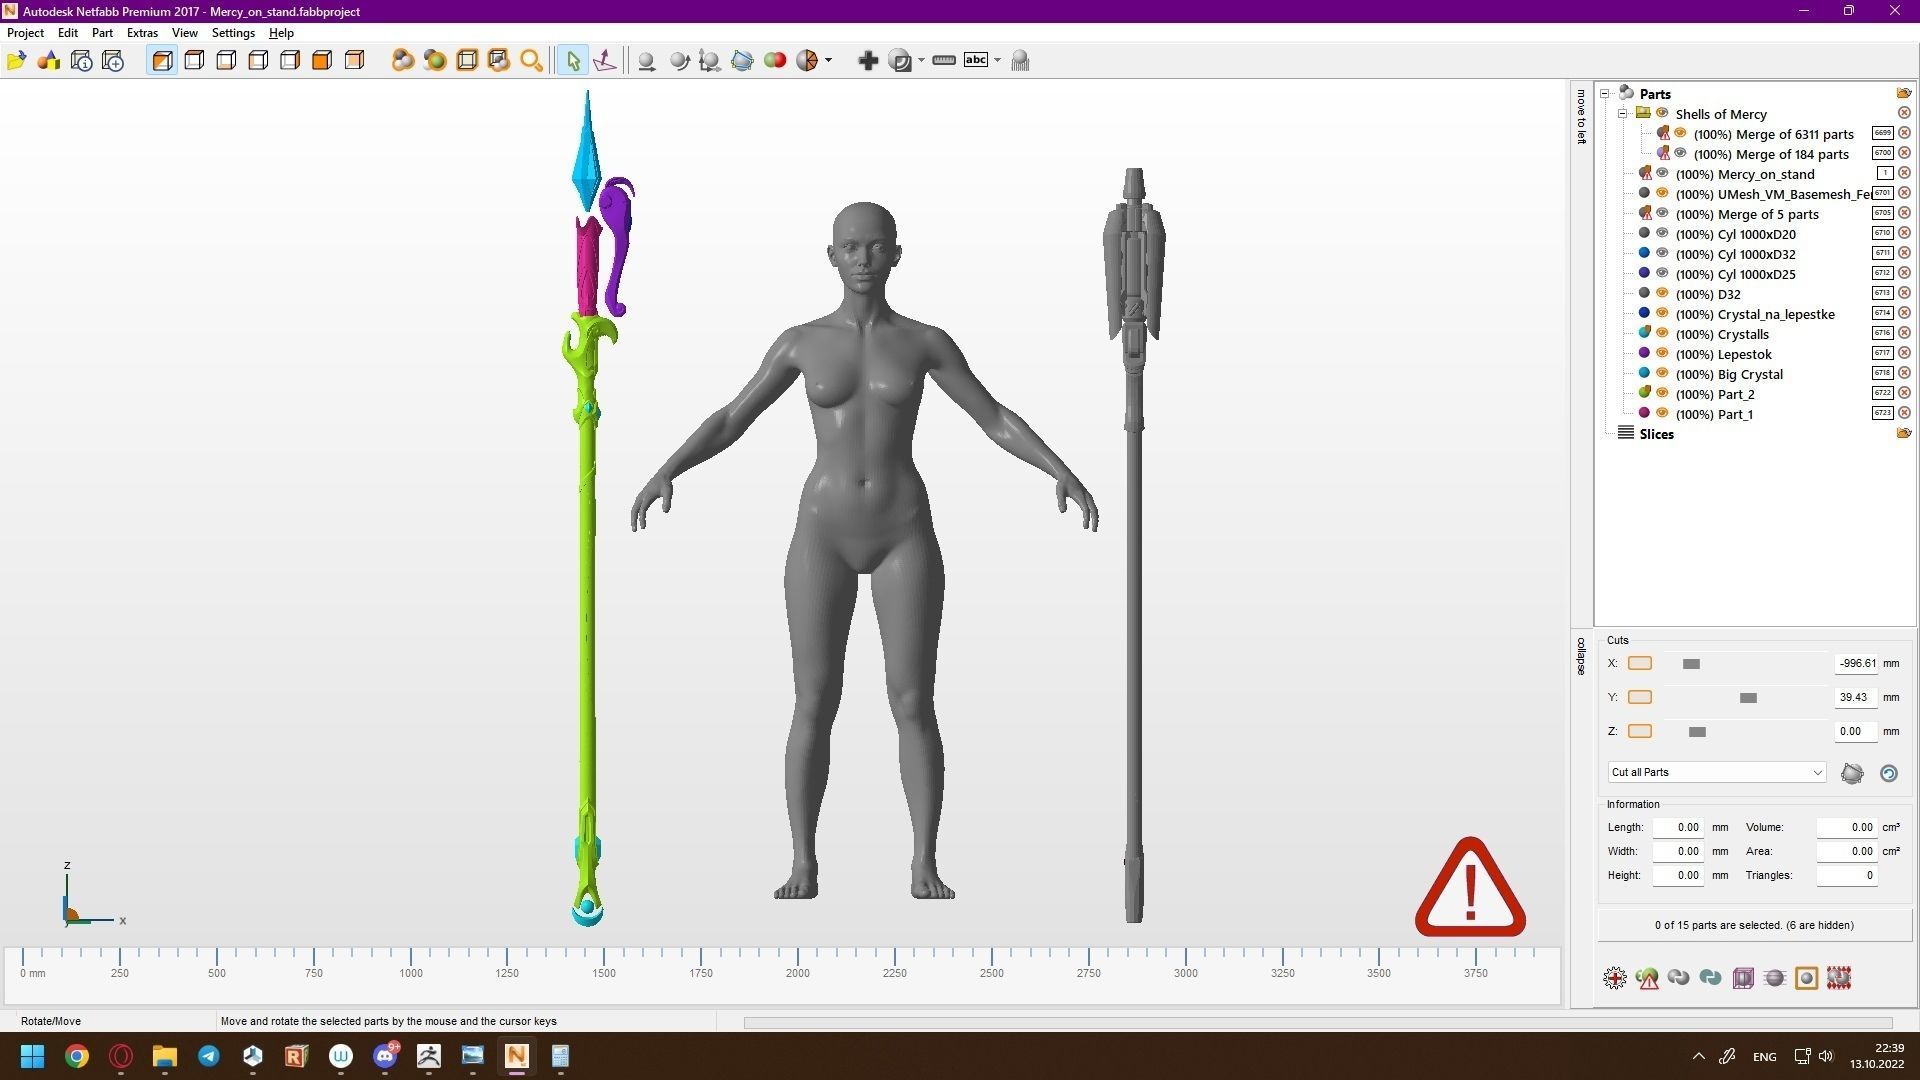
Task: Show hidden system tray icons chevron
Action: [x=1698, y=1056]
